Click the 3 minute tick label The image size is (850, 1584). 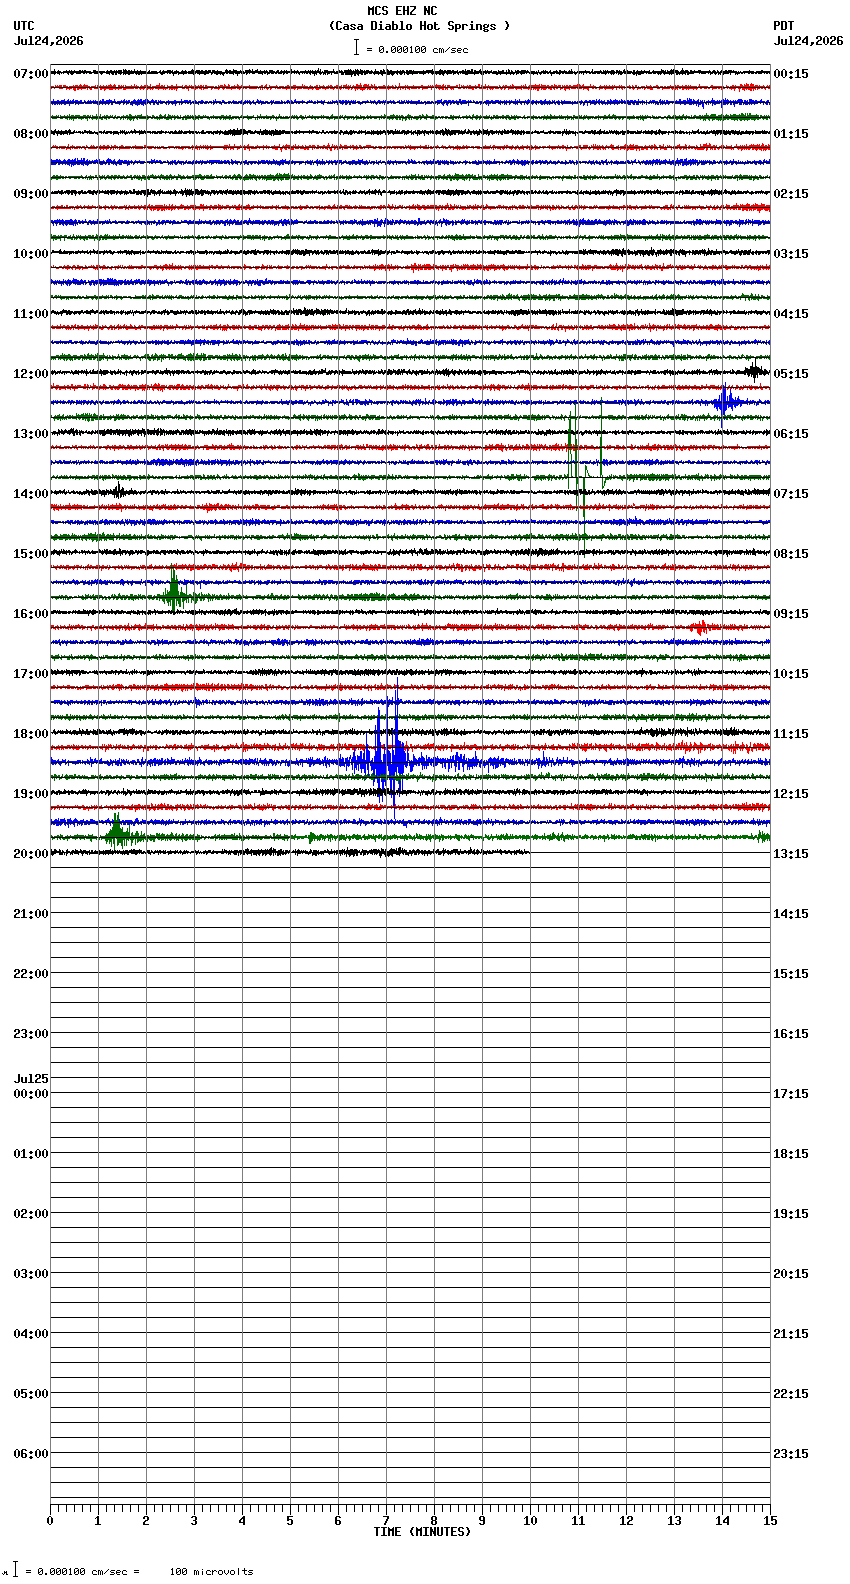[x=194, y=1521]
